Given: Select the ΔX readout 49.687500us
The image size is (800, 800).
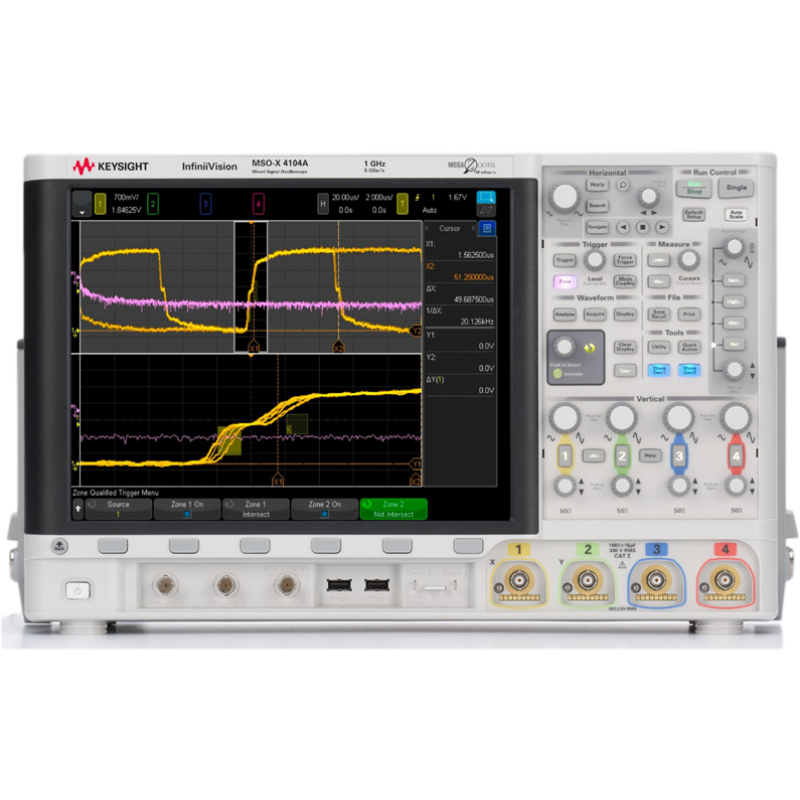Looking at the screenshot, I should pyautogui.click(x=474, y=299).
